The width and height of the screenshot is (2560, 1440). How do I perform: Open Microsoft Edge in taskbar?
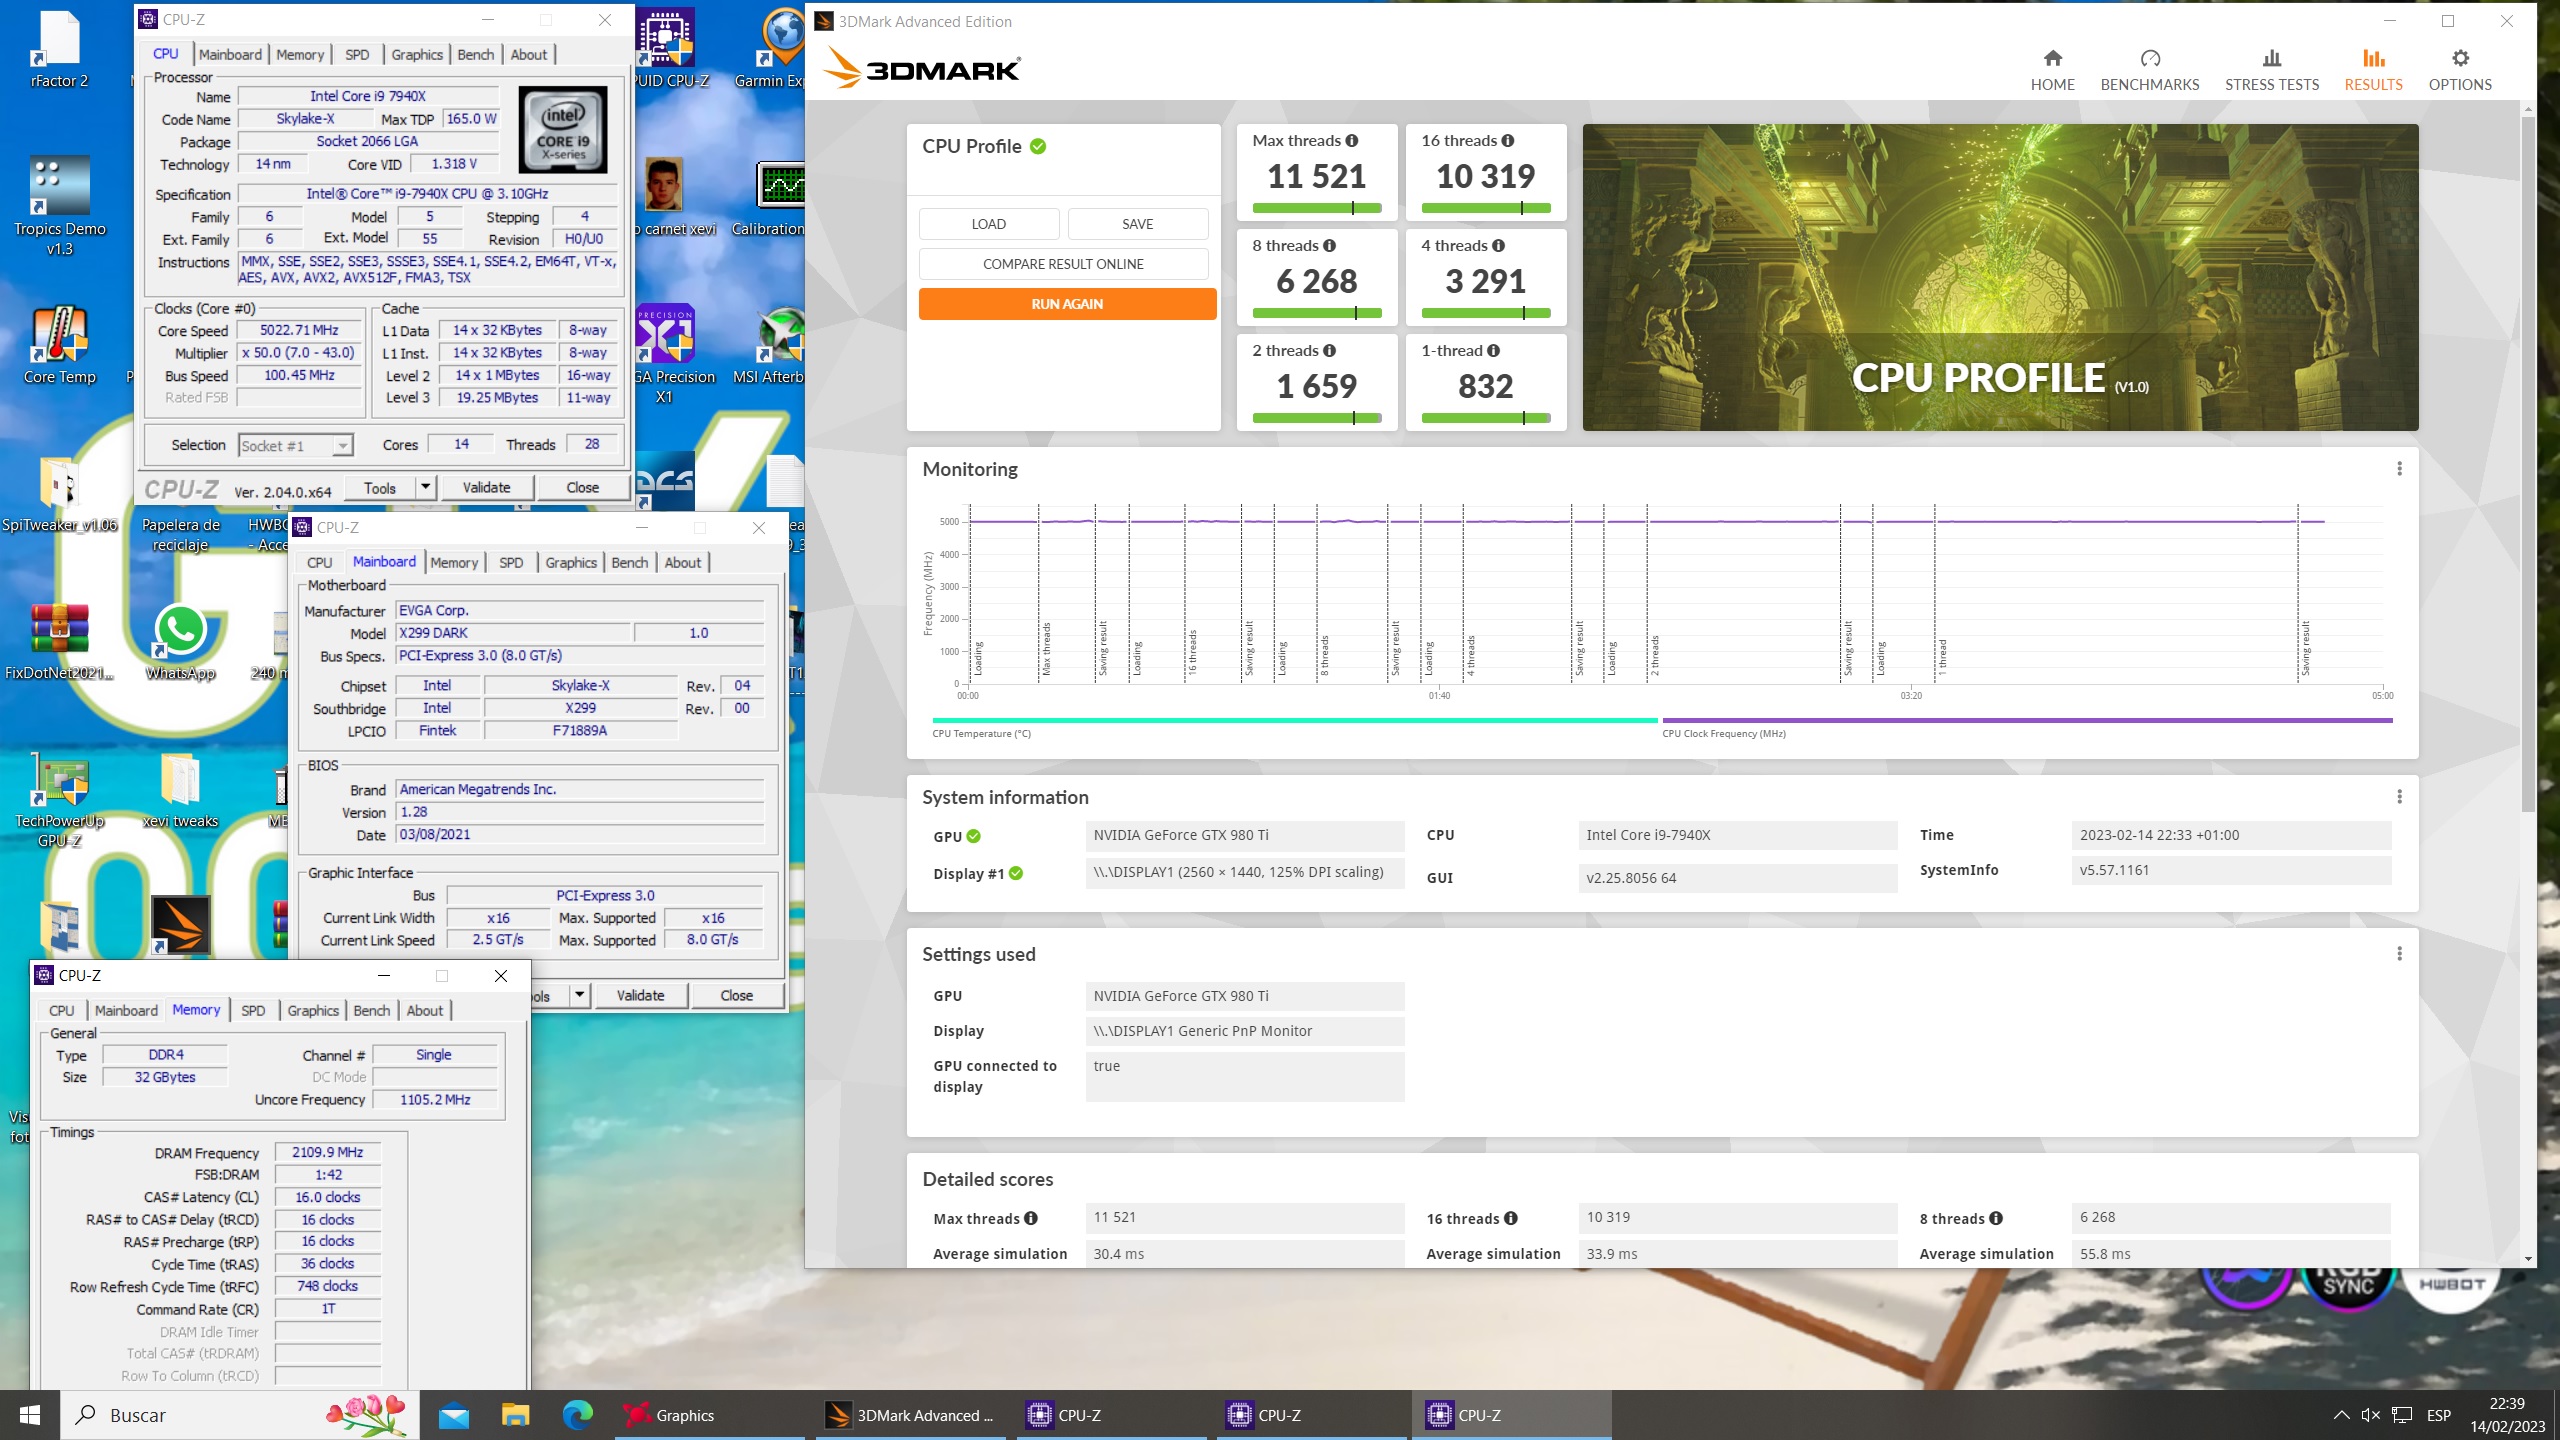pos(577,1415)
